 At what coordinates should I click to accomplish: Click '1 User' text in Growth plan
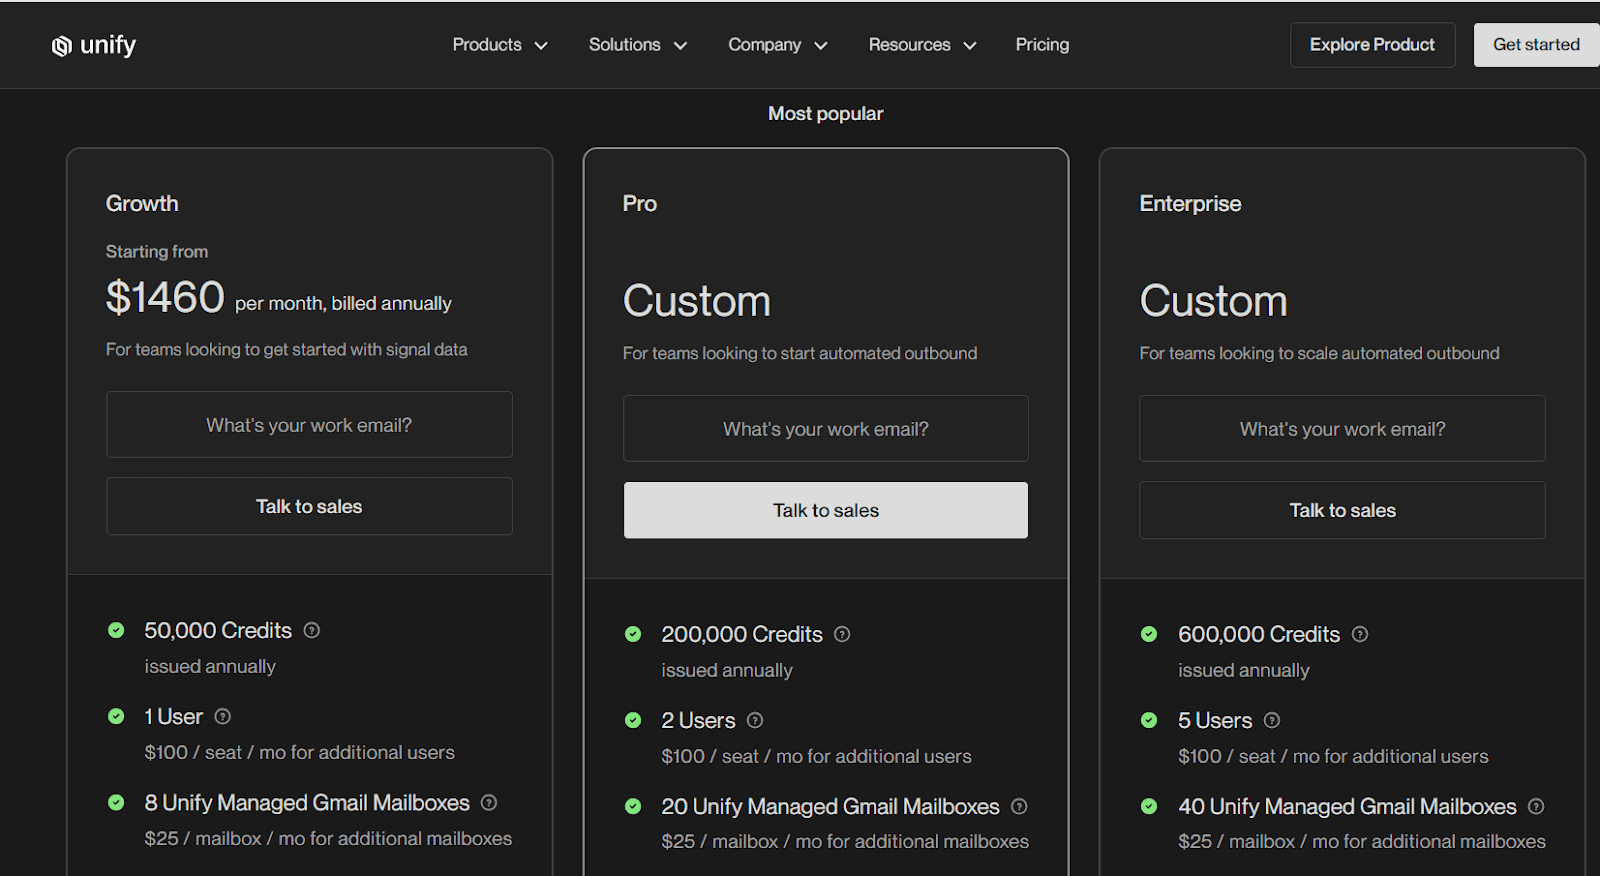click(x=174, y=716)
